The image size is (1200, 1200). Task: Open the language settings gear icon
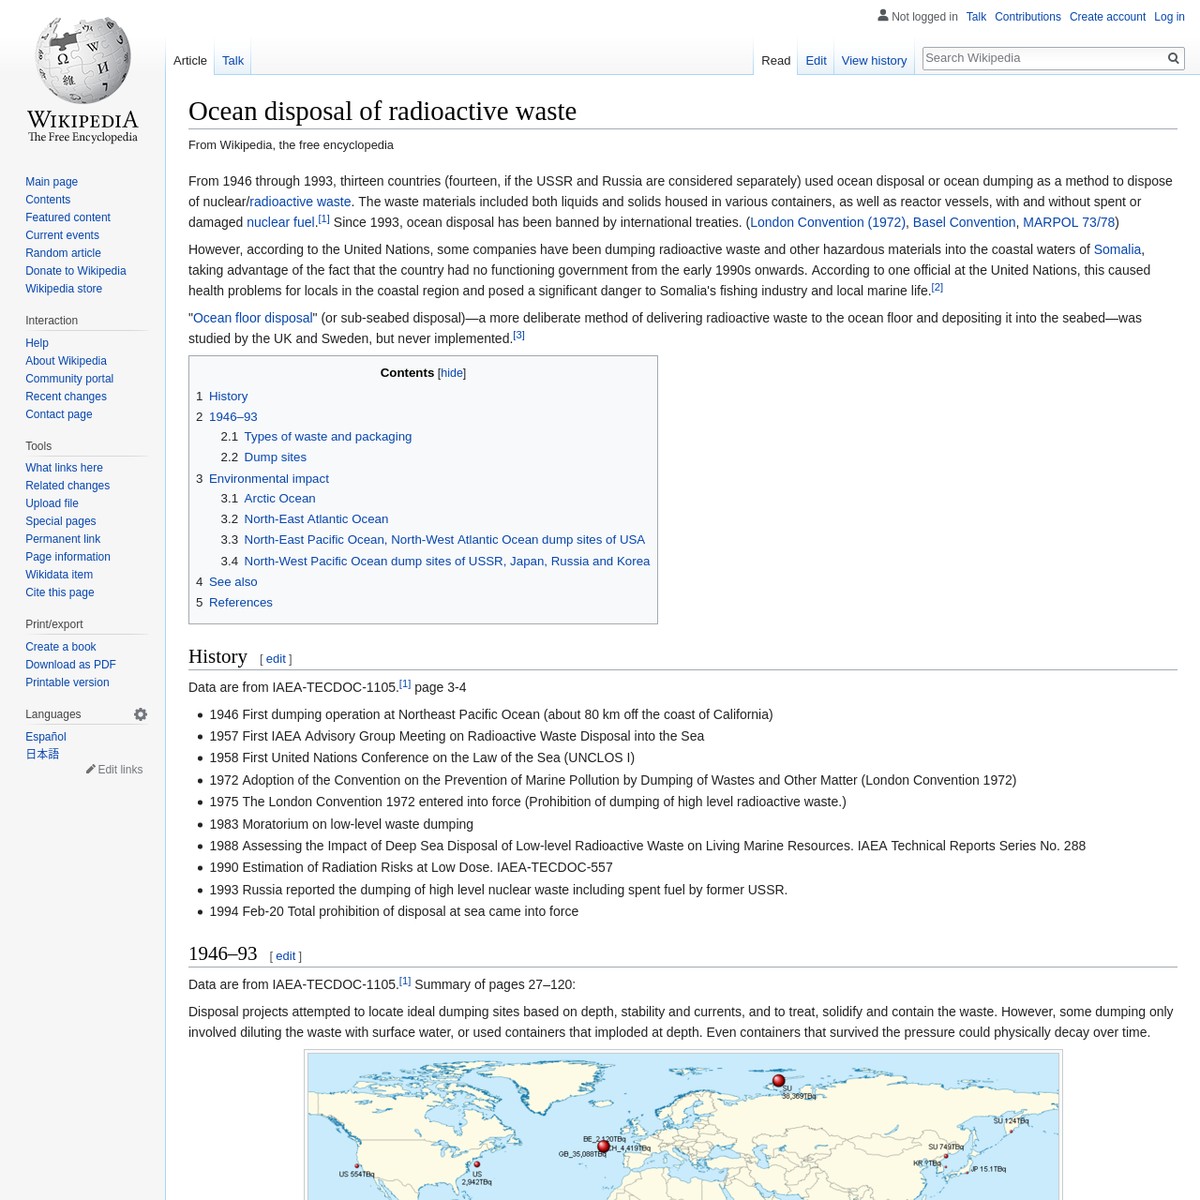pyautogui.click(x=140, y=713)
